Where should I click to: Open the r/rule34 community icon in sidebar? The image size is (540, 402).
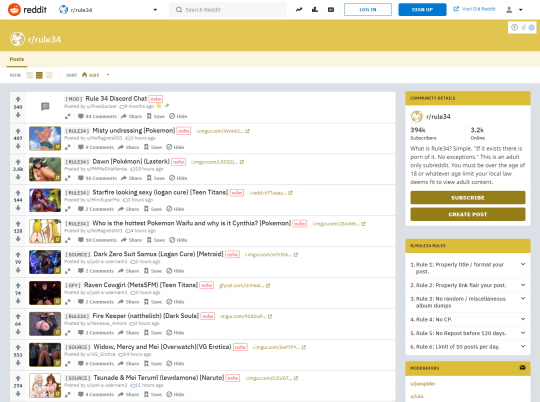(x=417, y=116)
